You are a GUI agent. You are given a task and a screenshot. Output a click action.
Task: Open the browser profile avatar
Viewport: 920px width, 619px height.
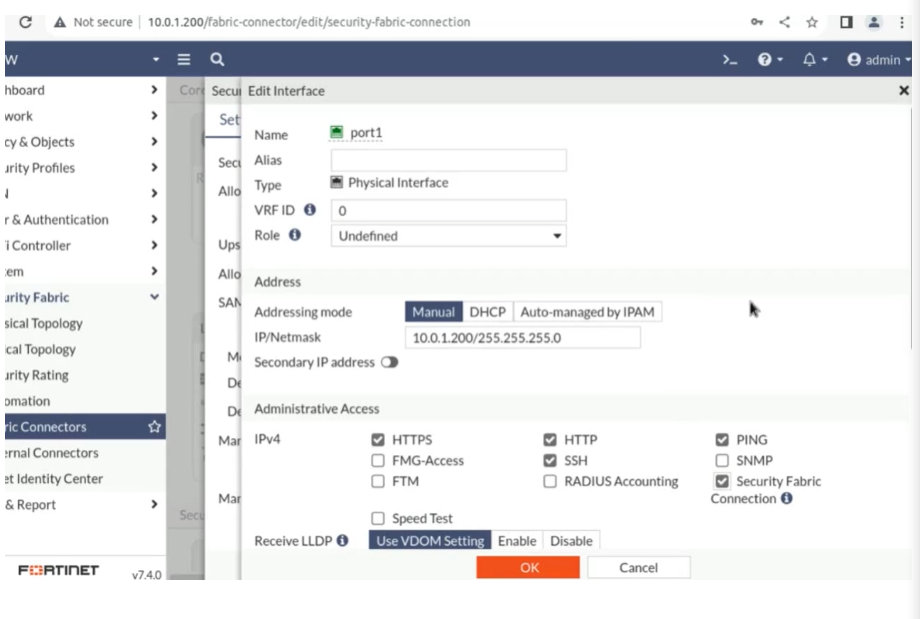tap(874, 22)
